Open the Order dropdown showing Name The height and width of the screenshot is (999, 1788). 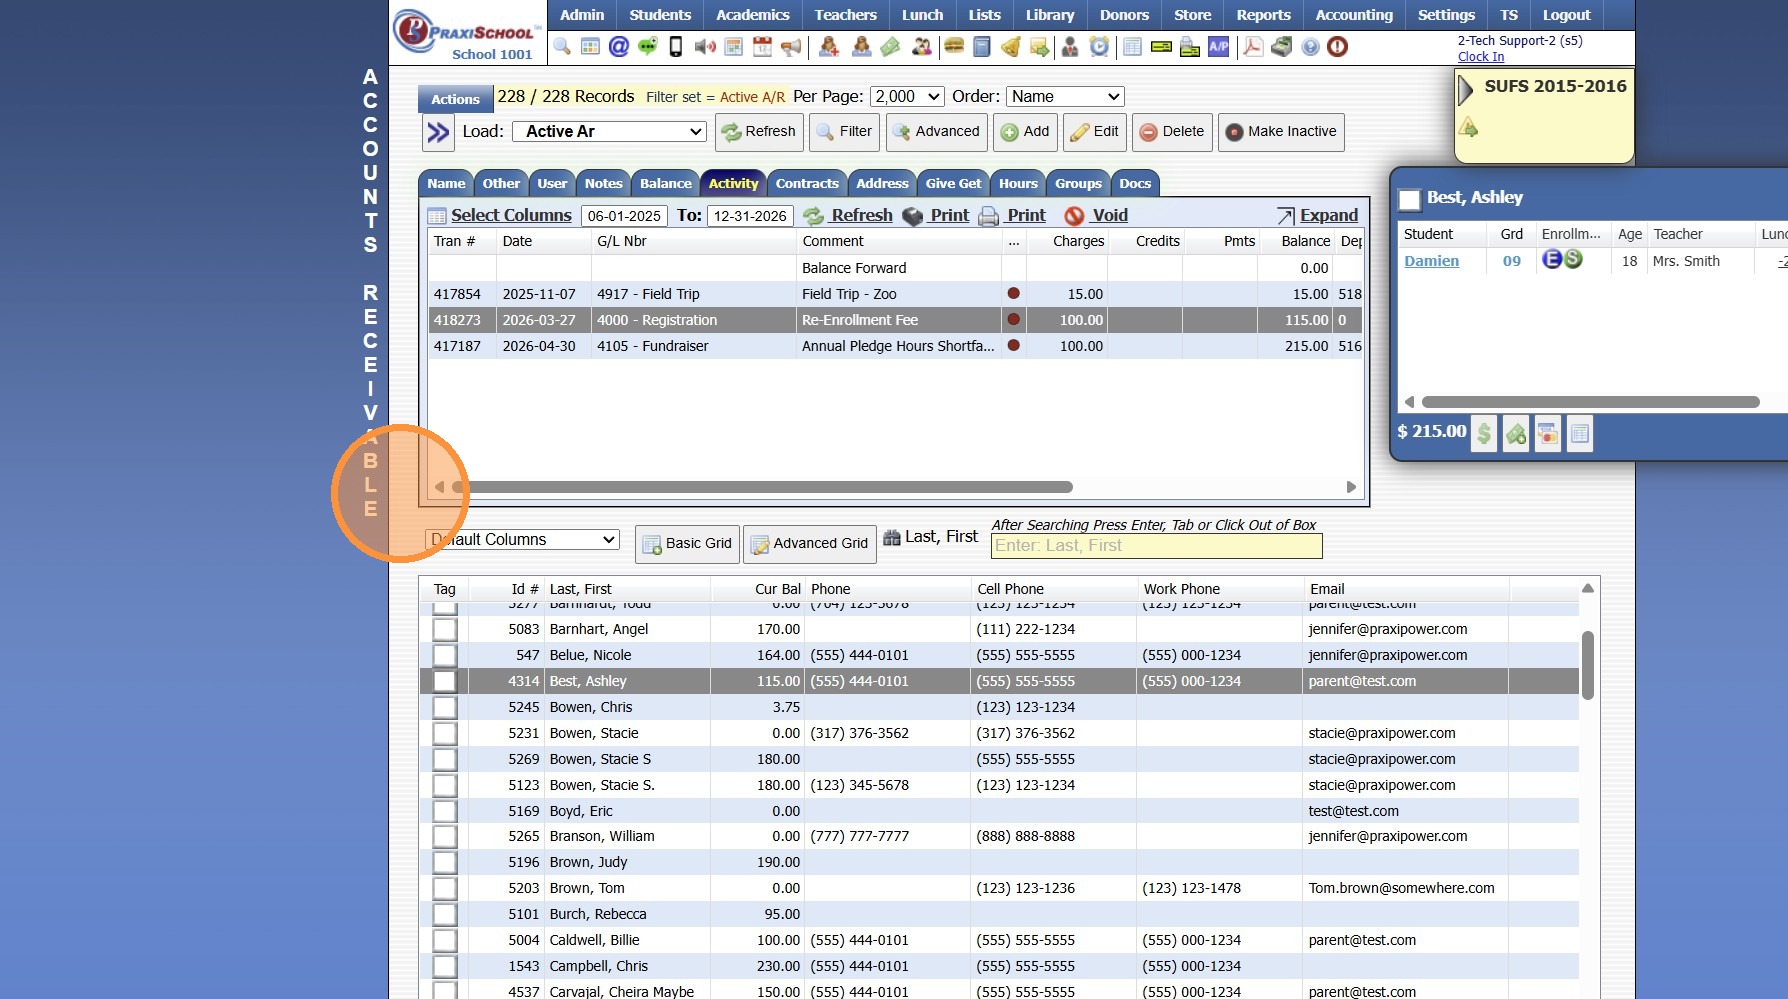(x=1064, y=97)
